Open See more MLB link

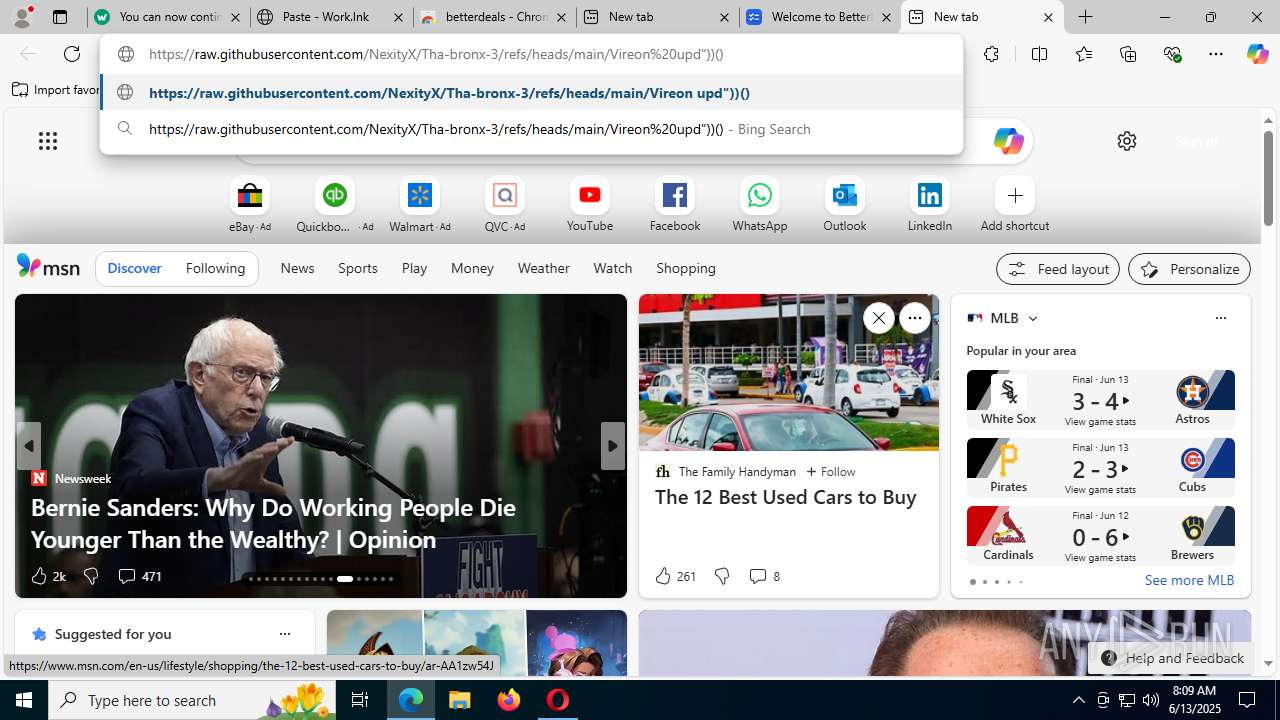pyautogui.click(x=1189, y=580)
